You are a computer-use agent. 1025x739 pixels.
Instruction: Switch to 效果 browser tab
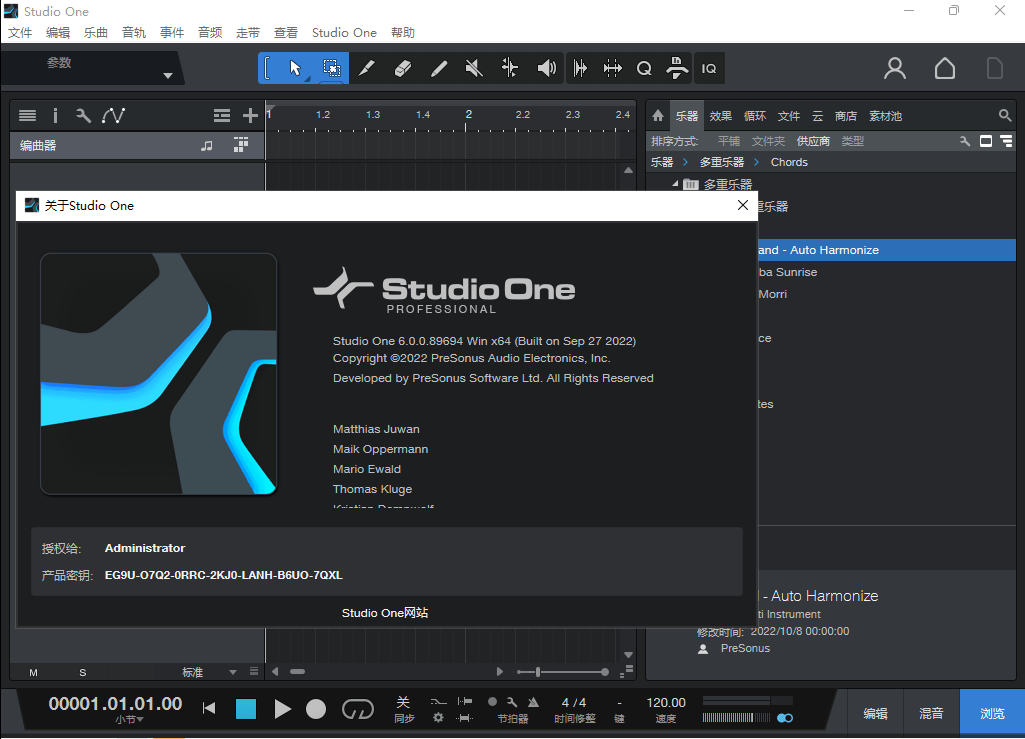720,116
